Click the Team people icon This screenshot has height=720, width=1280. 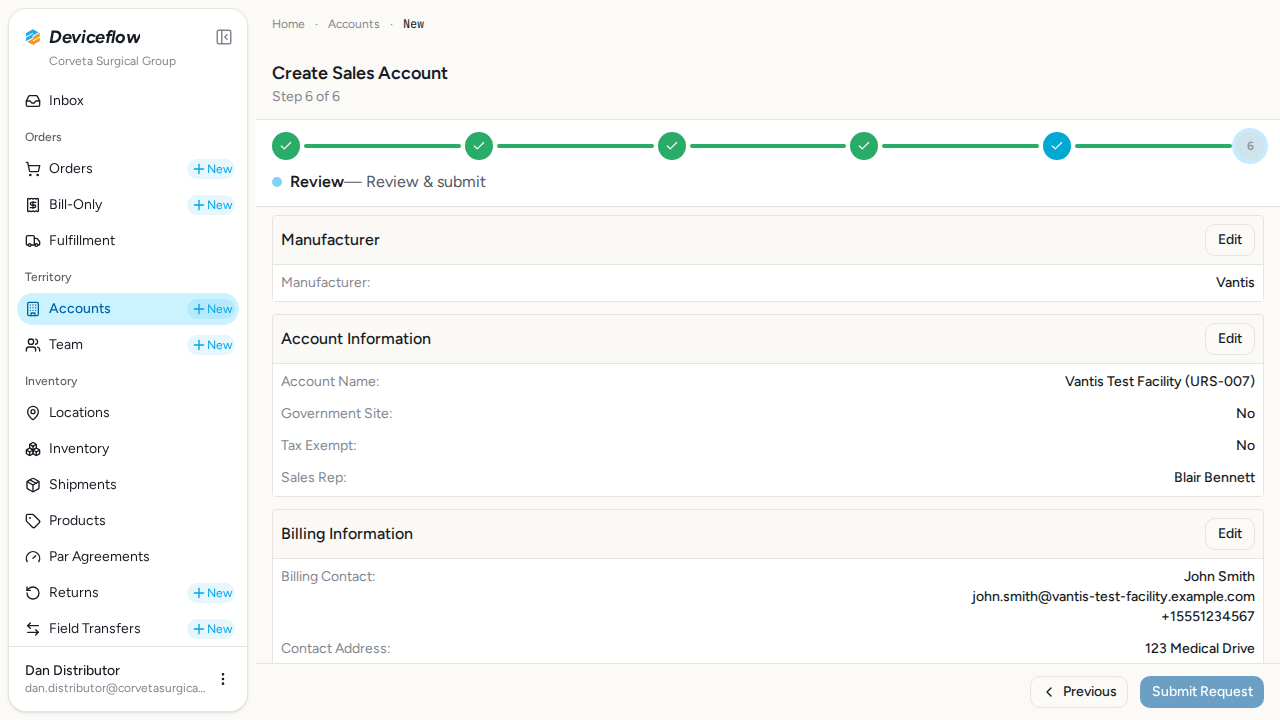(x=33, y=345)
